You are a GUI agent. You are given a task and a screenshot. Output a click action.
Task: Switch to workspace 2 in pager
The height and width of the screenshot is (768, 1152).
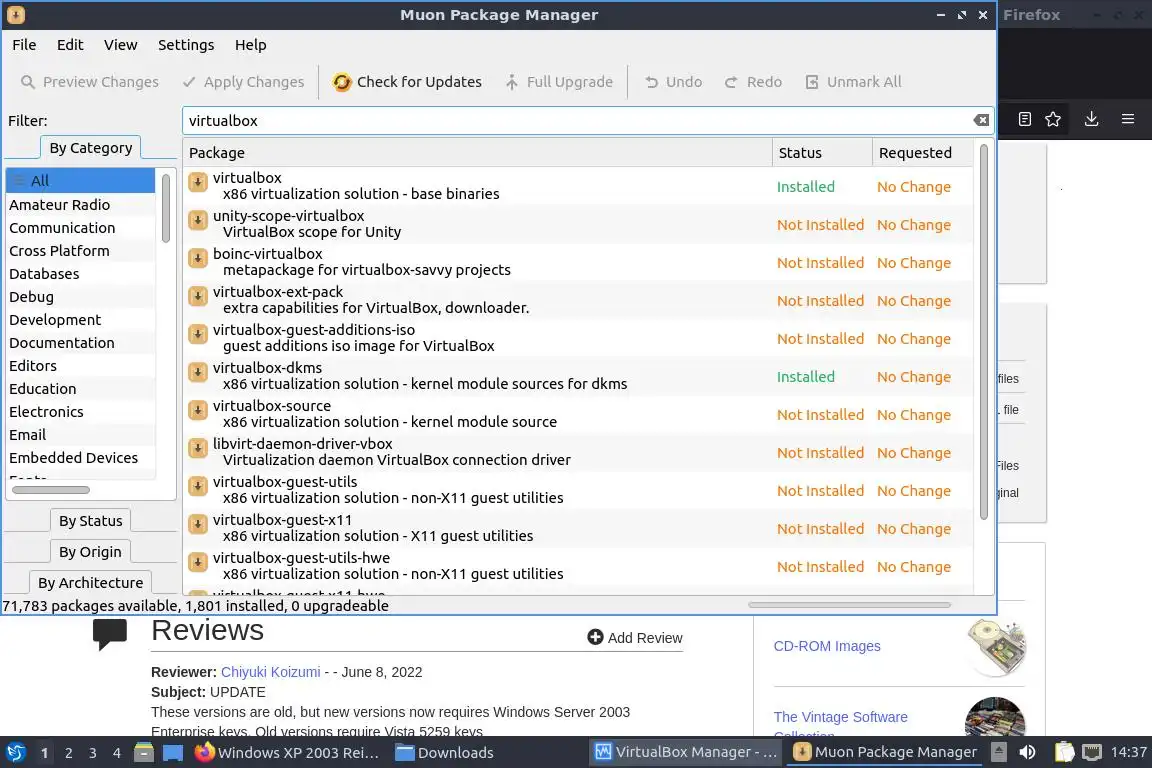pos(68,753)
